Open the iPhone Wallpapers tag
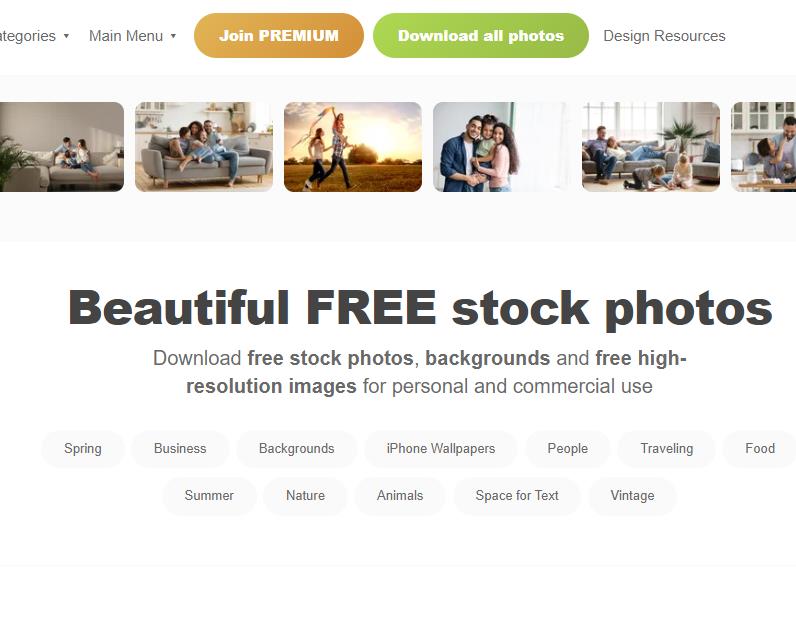 pos(441,449)
